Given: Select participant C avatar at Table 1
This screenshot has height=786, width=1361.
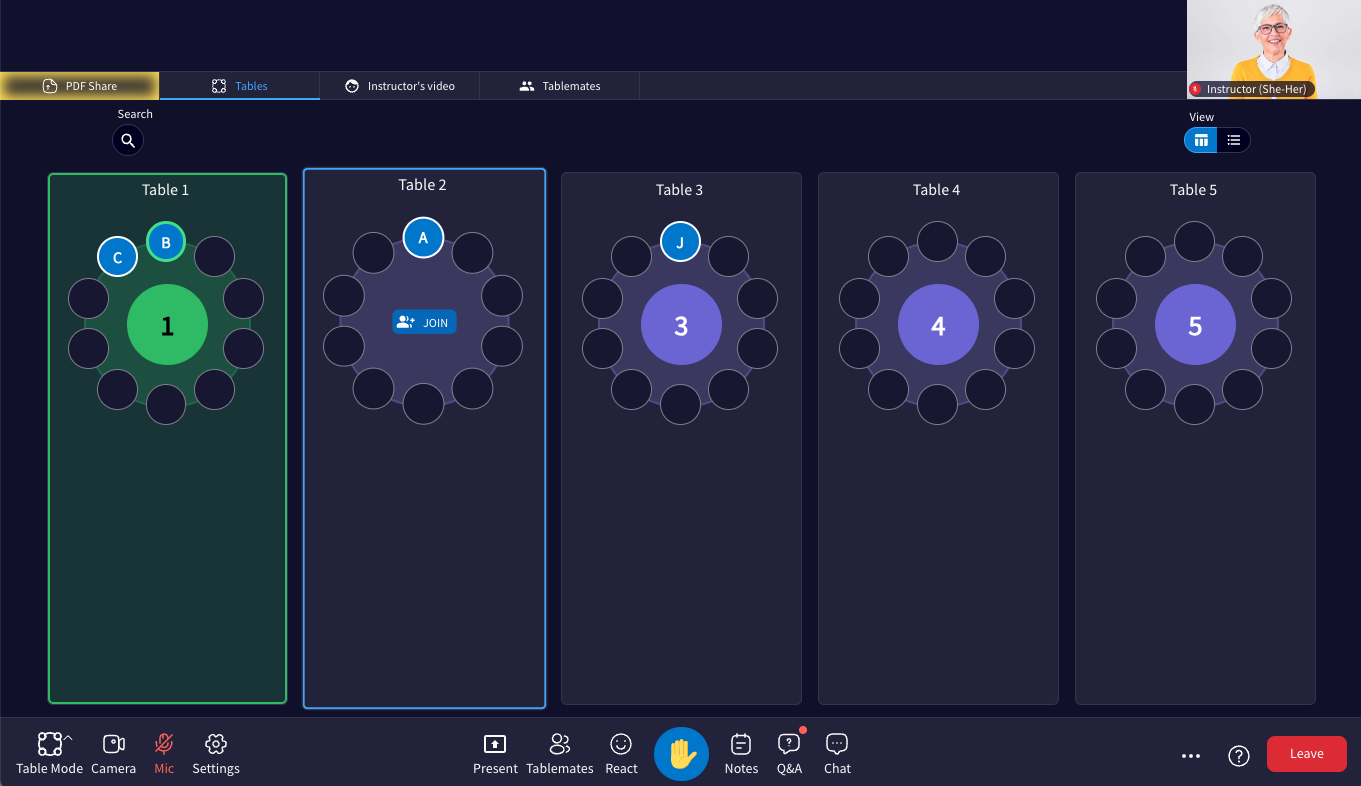Looking at the screenshot, I should [117, 257].
